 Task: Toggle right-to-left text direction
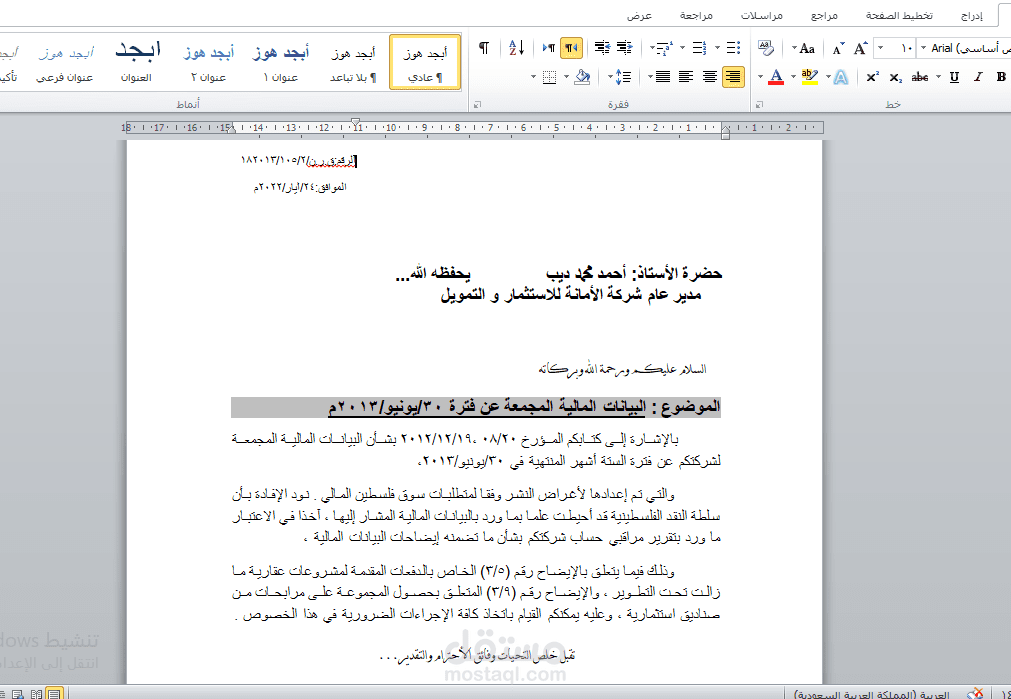point(571,48)
